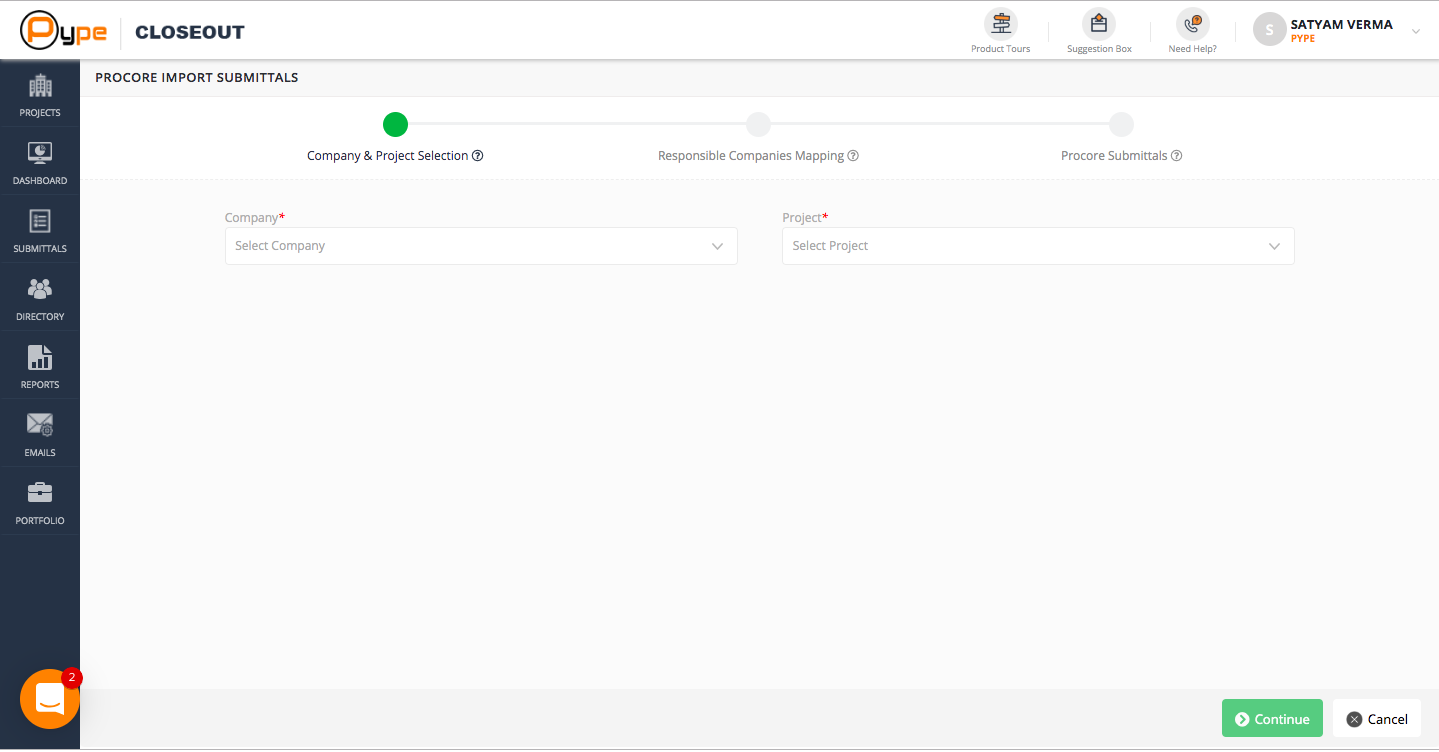Click the Need Help phone icon
Image resolution: width=1439 pixels, height=752 pixels.
tap(1192, 24)
